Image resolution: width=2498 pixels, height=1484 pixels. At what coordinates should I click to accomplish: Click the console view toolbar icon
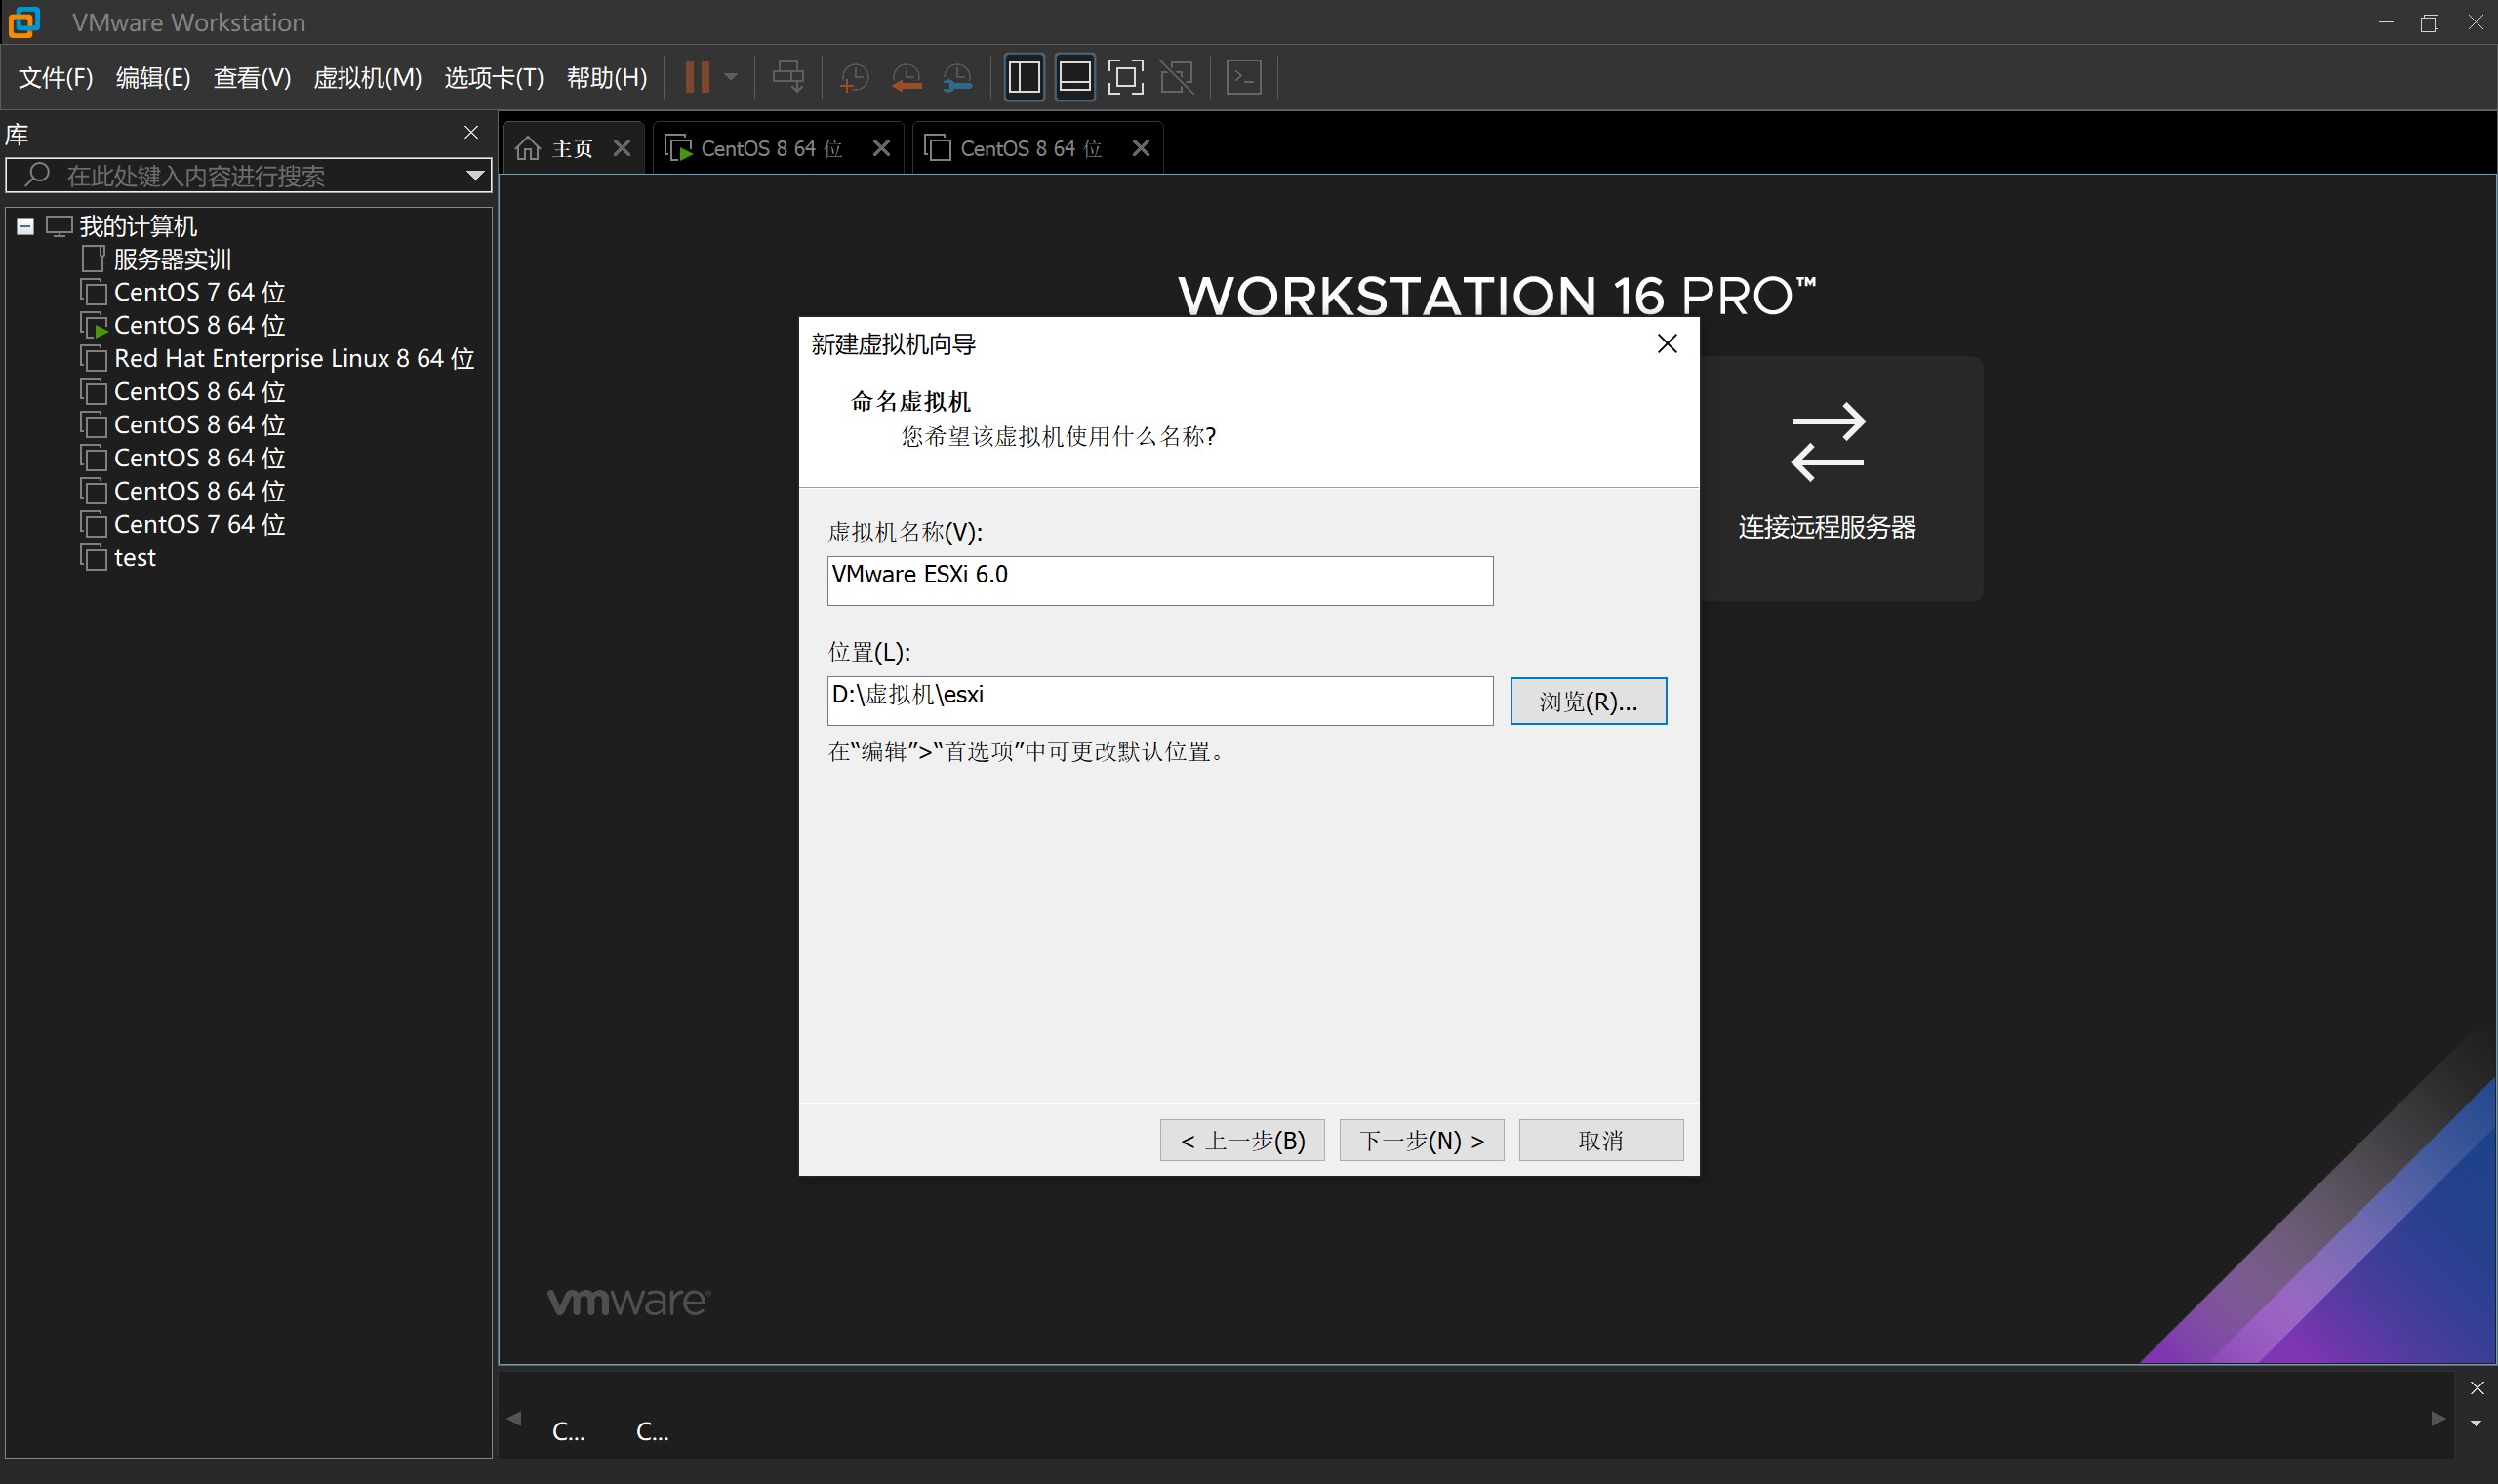1244,77
